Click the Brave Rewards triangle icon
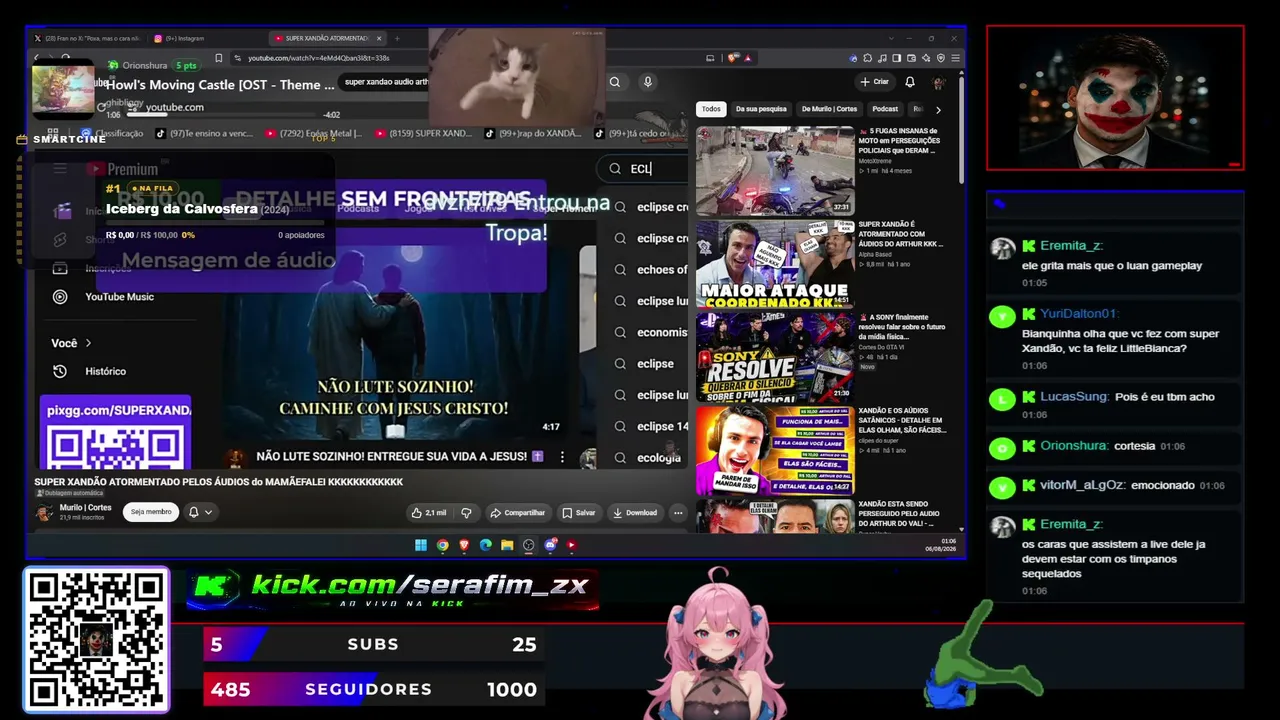The height and width of the screenshot is (720, 1280). pyautogui.click(x=747, y=58)
